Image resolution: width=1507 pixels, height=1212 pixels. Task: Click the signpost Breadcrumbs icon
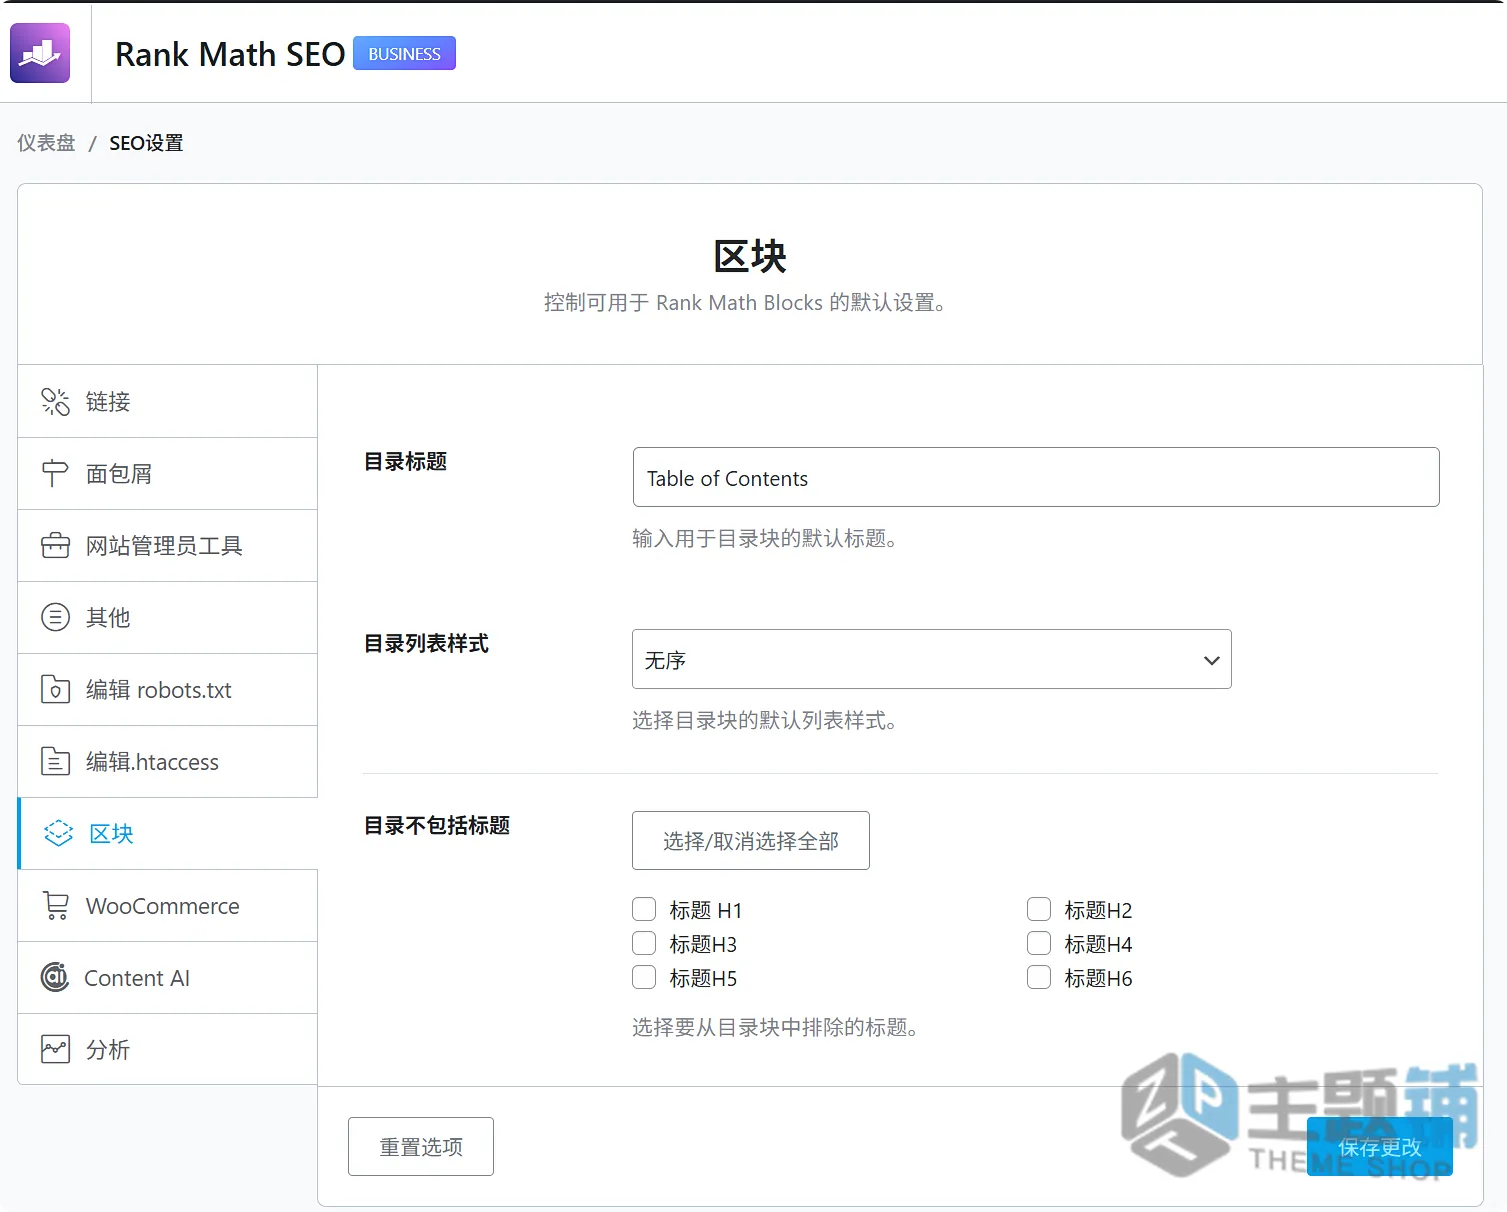pyautogui.click(x=55, y=474)
